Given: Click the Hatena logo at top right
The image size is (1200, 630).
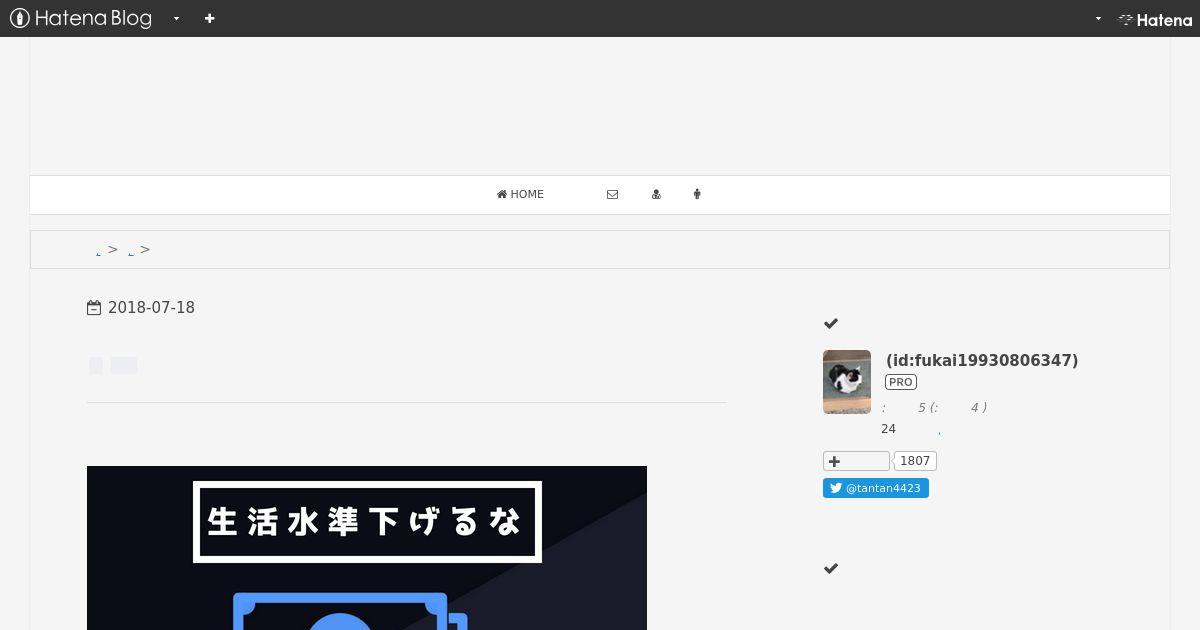Looking at the screenshot, I should coord(1155,19).
